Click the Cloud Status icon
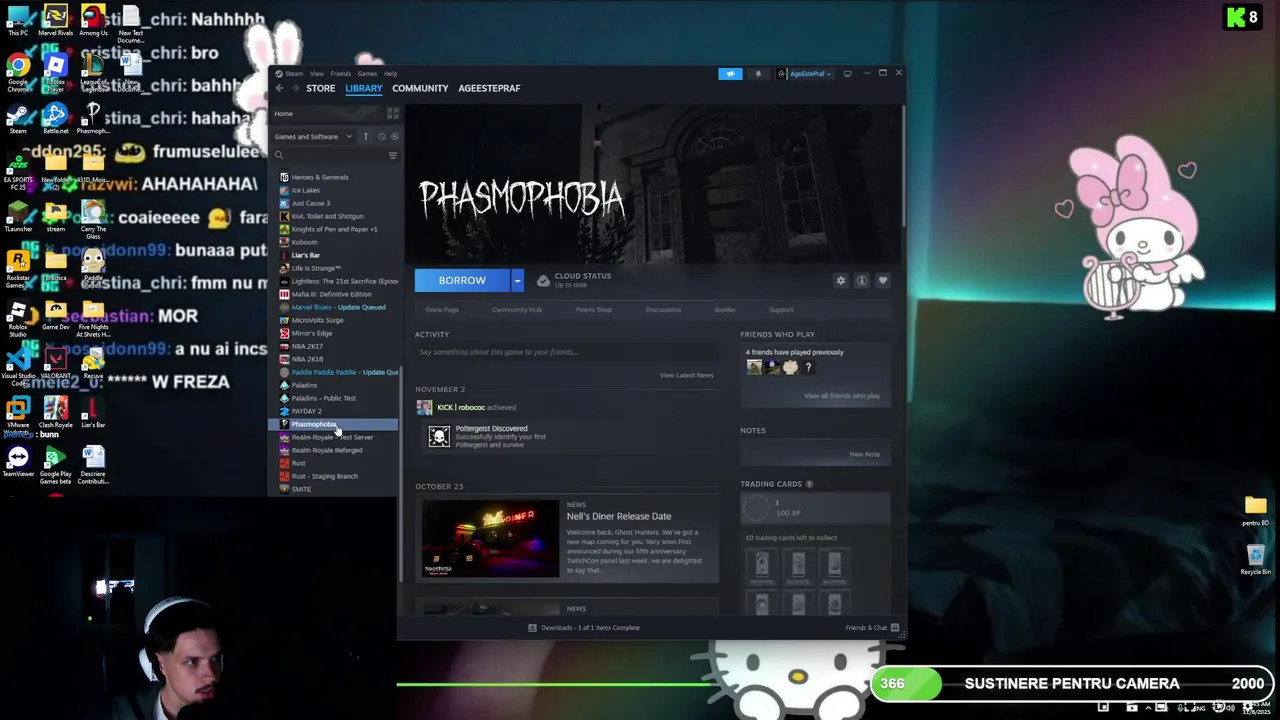This screenshot has height=720, width=1280. (543, 280)
